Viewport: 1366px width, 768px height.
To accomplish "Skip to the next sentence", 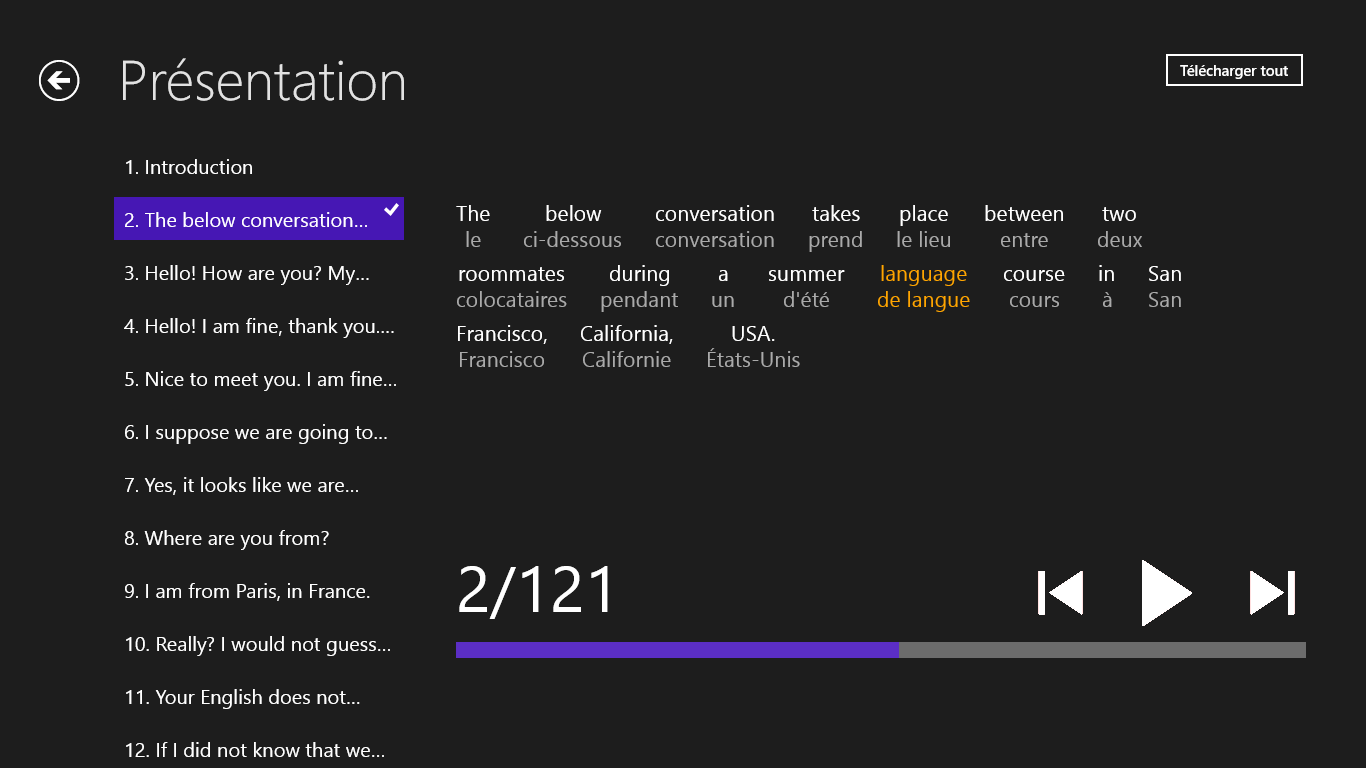I will [x=1272, y=593].
